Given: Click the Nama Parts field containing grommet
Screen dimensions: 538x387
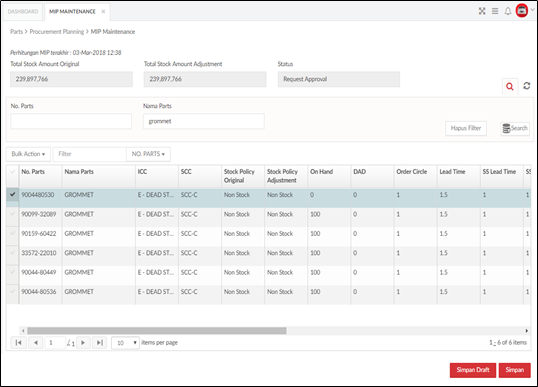Looking at the screenshot, I should coord(203,121).
